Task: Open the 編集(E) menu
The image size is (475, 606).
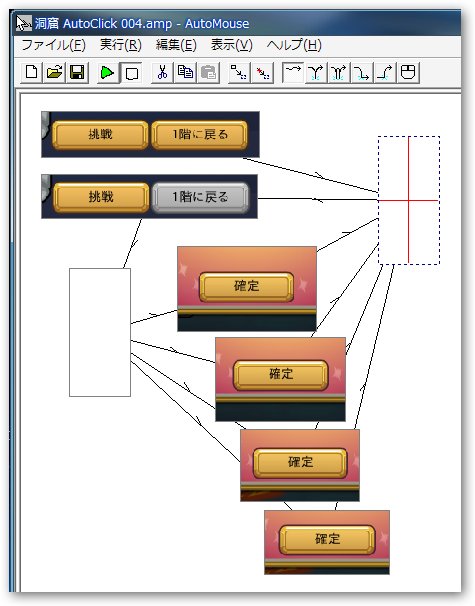Action: [x=176, y=45]
